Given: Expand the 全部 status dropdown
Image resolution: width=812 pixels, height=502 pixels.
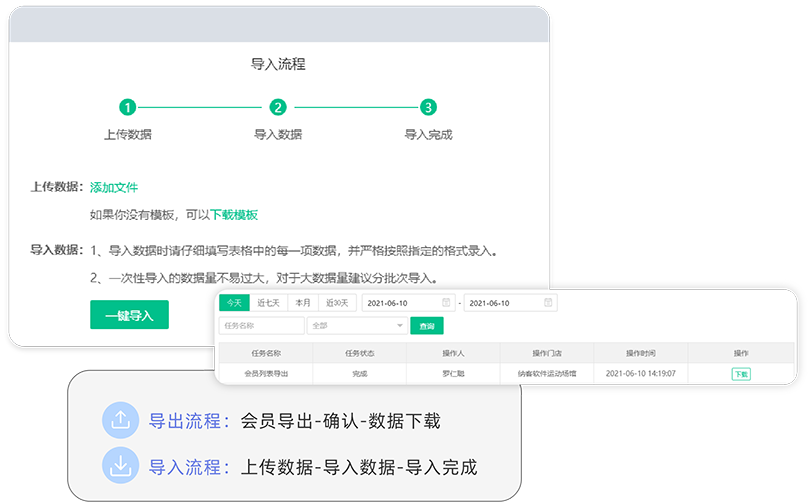Looking at the screenshot, I should click(x=357, y=325).
